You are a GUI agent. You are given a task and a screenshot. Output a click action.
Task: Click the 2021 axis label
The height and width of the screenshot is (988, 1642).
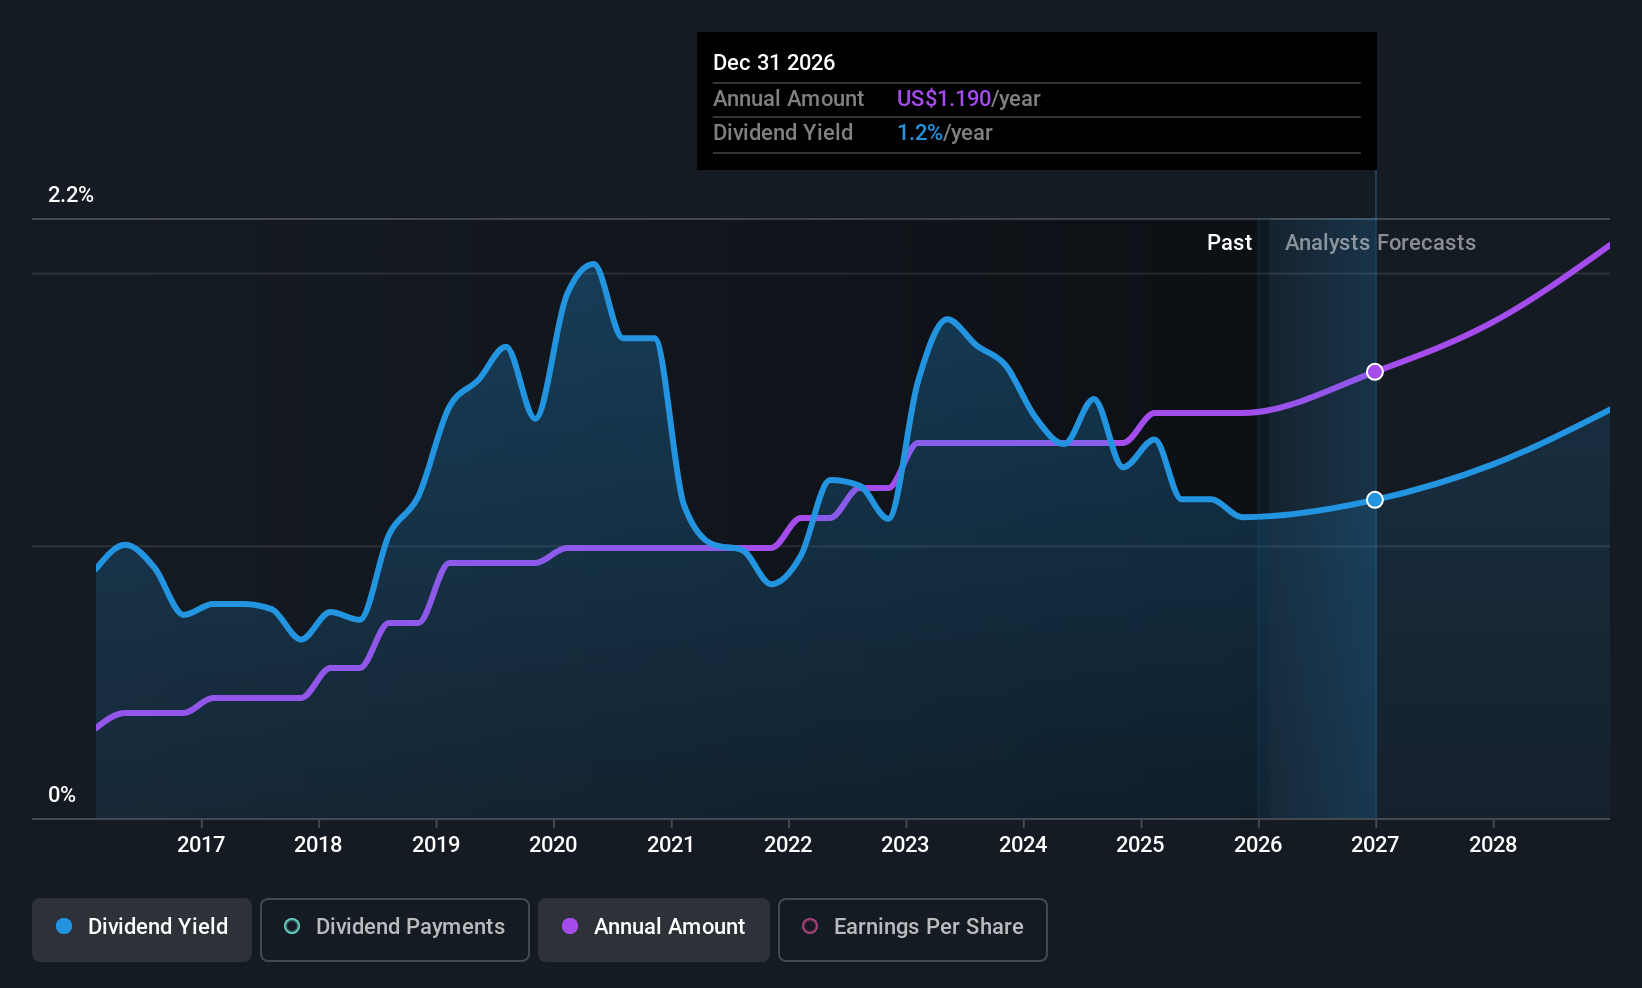coord(671,844)
